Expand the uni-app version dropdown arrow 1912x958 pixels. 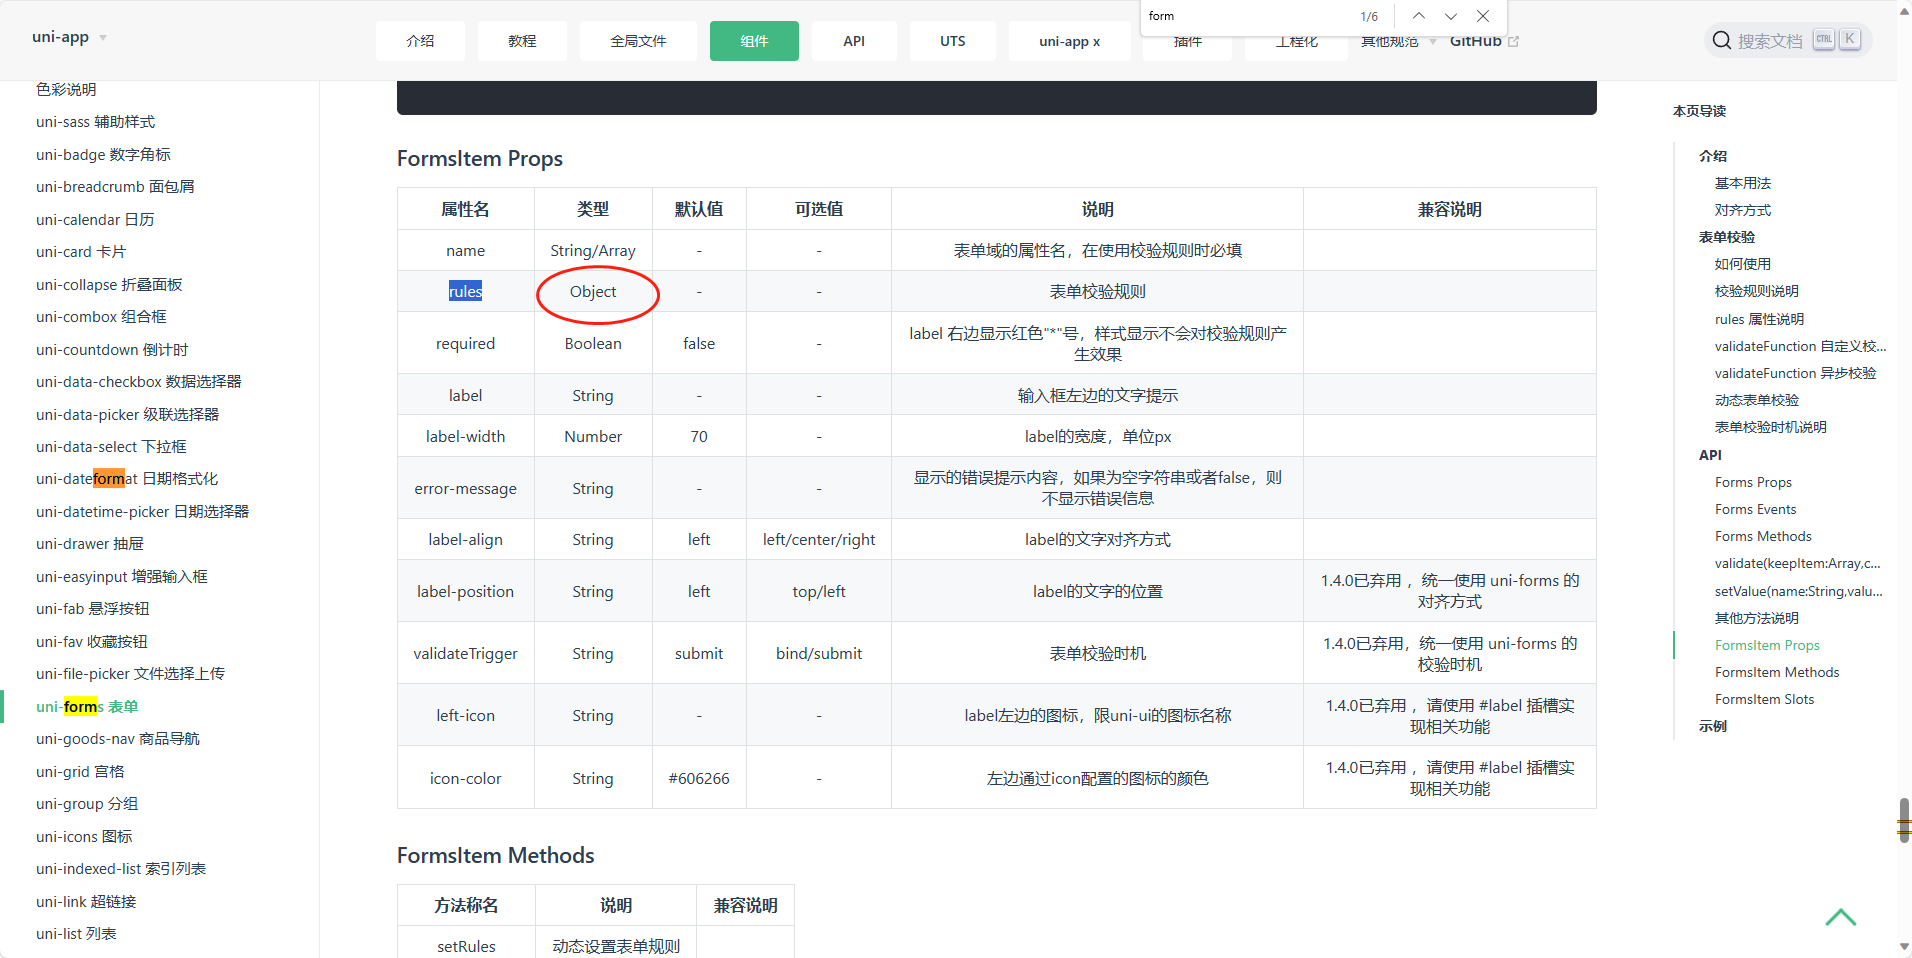coord(103,38)
